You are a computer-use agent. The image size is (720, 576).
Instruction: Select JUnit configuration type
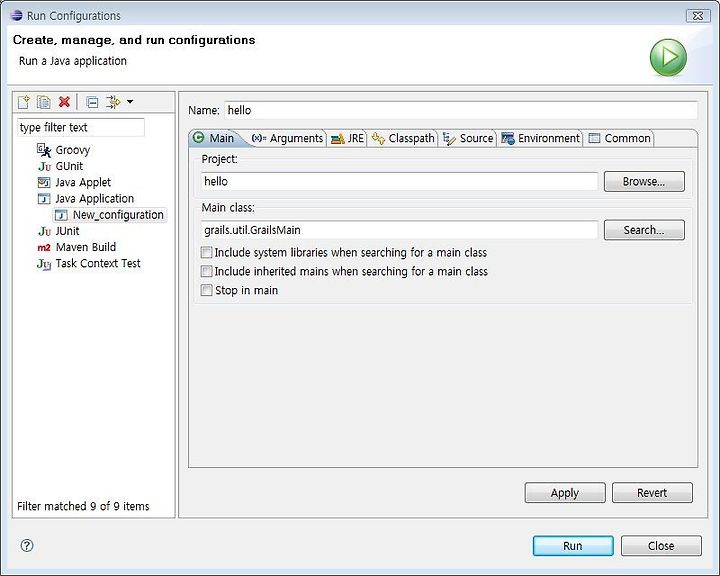68,231
